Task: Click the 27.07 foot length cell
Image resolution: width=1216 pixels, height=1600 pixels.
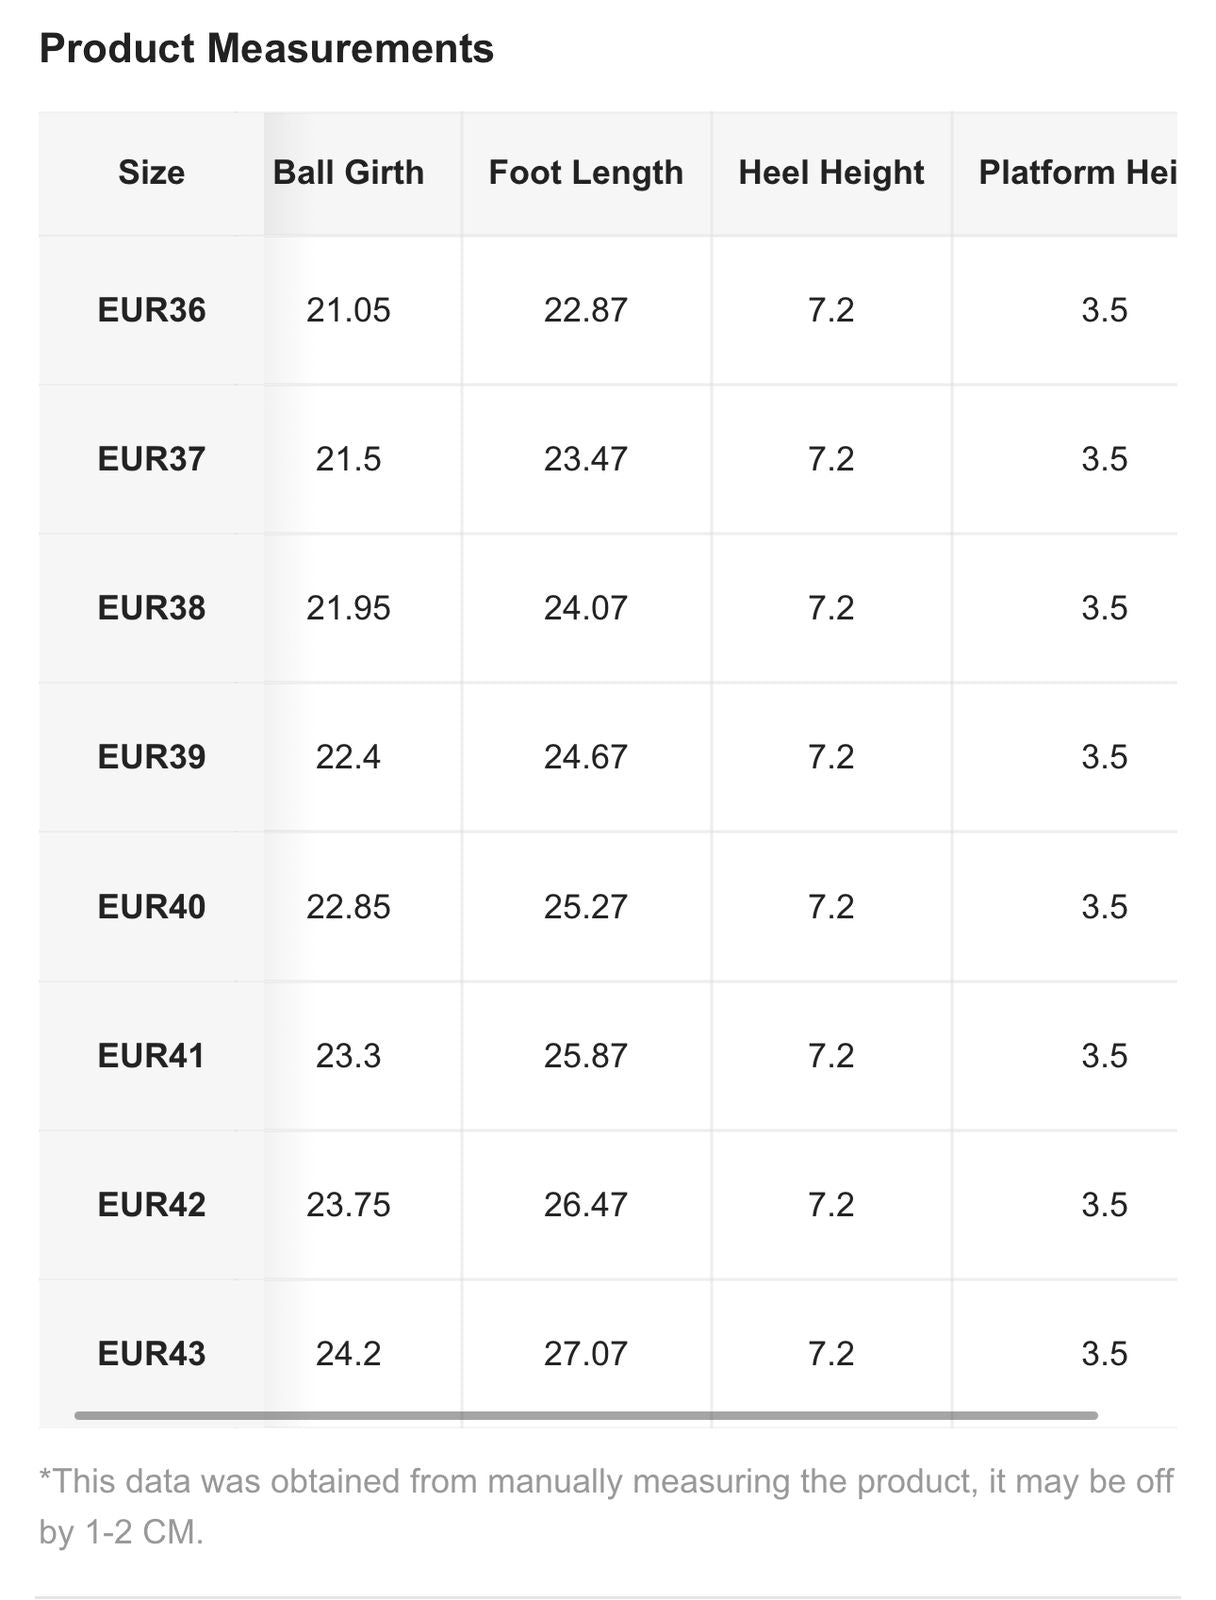Action: [586, 1353]
